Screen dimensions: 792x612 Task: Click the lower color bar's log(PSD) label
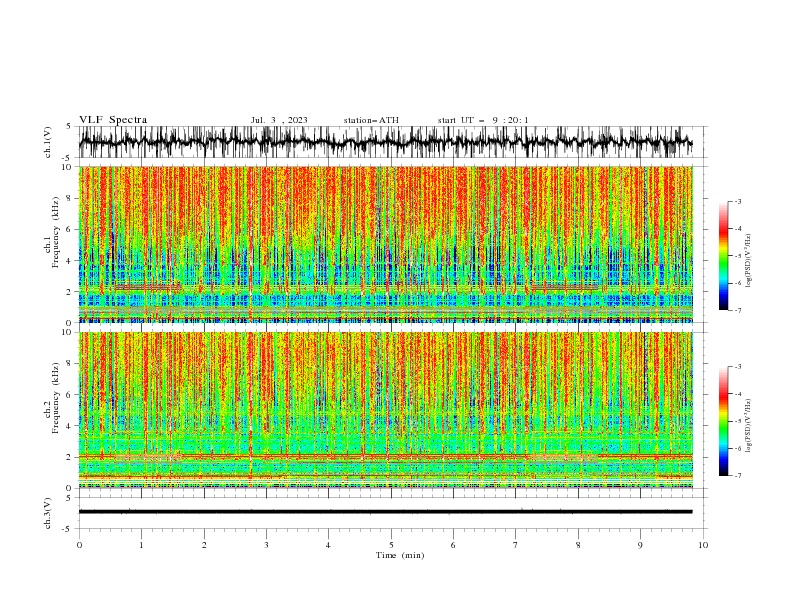pyautogui.click(x=748, y=426)
